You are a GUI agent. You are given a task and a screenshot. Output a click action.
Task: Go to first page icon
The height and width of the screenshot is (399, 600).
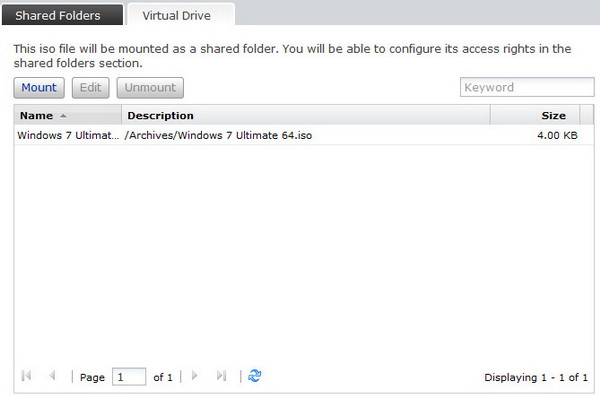point(26,376)
